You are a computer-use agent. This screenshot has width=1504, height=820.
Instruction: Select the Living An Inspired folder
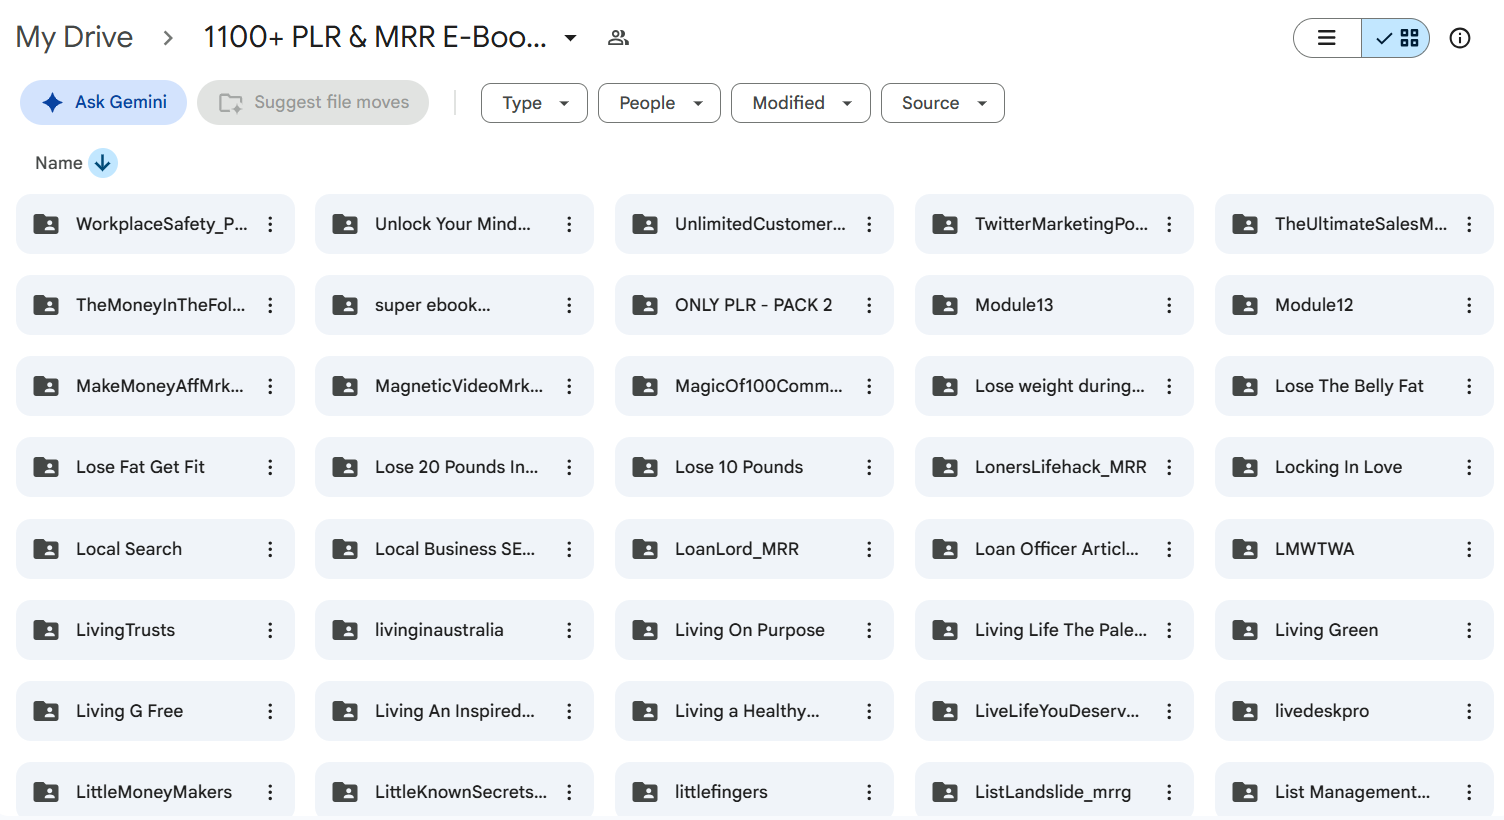[x=454, y=711]
